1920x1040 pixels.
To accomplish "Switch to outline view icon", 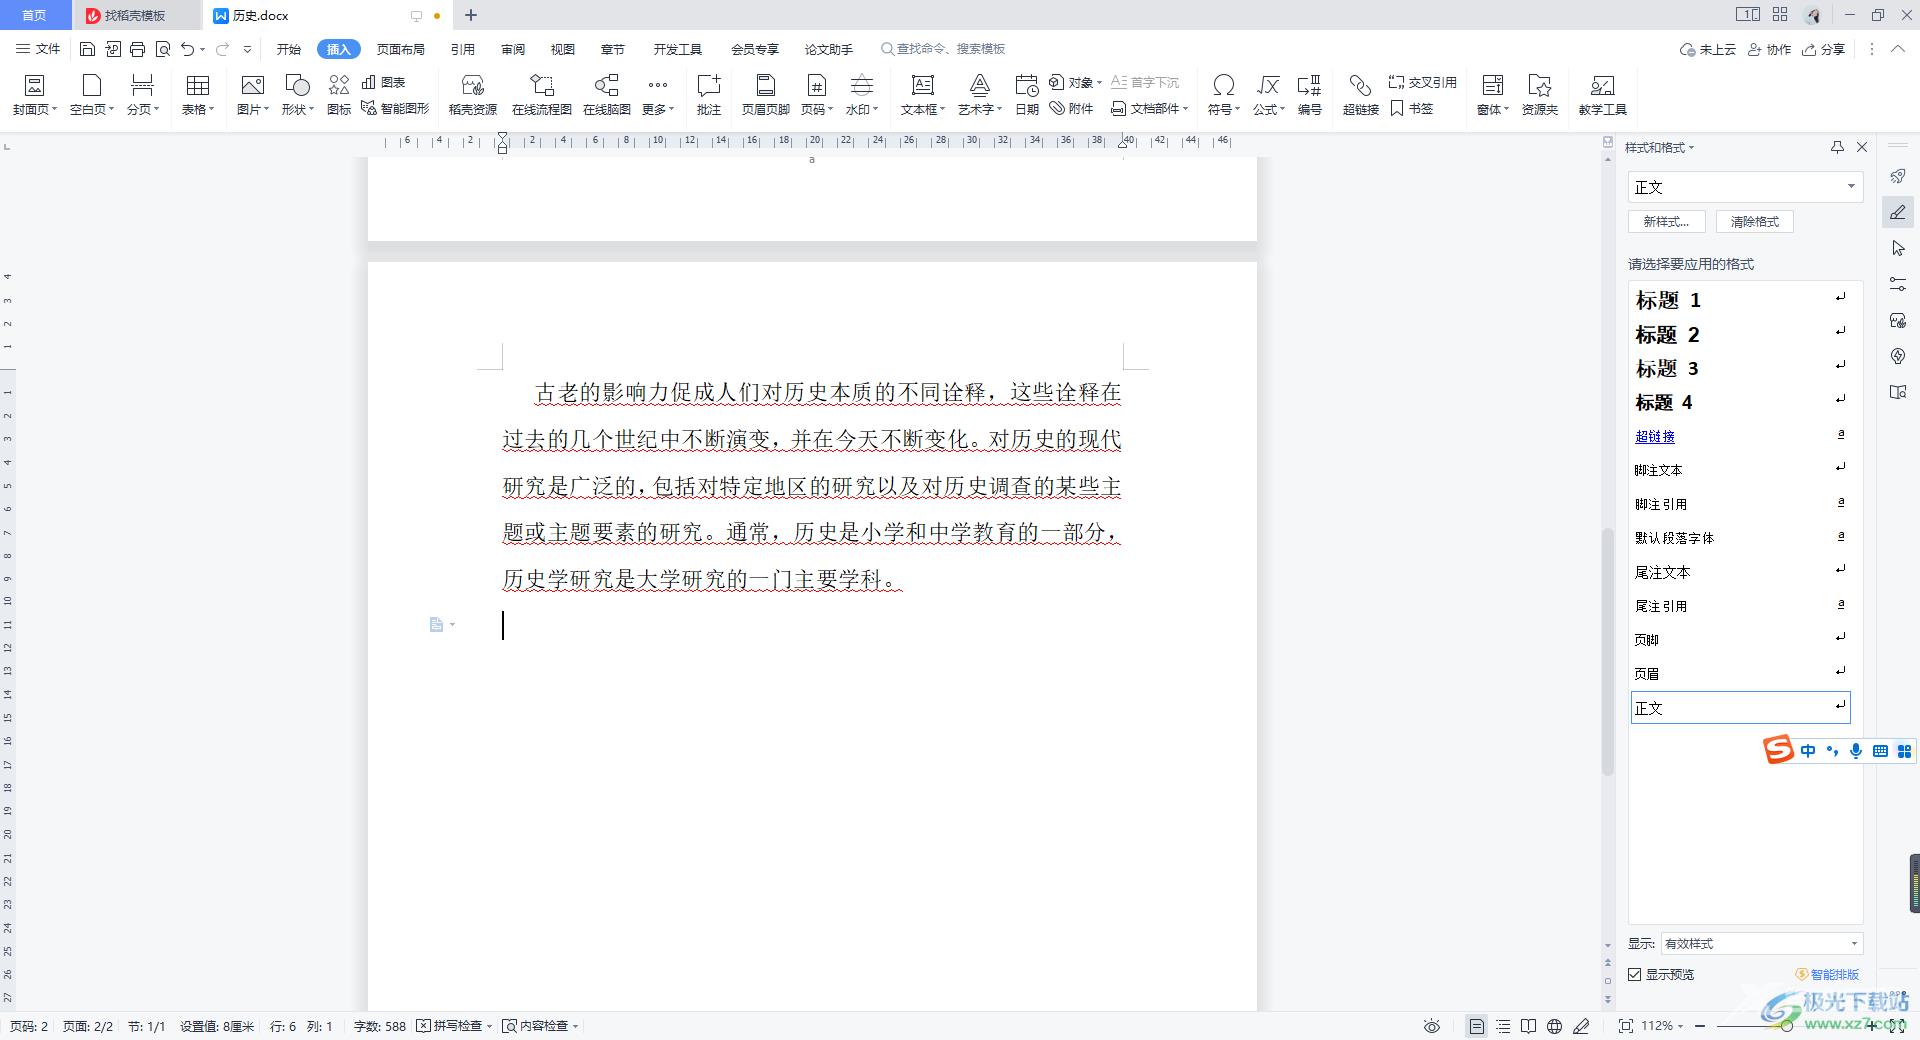I will [1503, 1026].
